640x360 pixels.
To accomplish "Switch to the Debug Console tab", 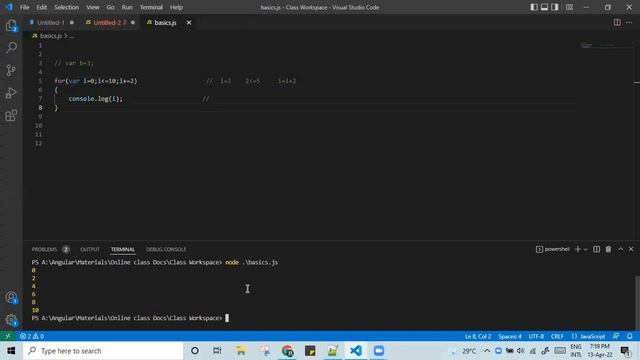I will 166,249.
